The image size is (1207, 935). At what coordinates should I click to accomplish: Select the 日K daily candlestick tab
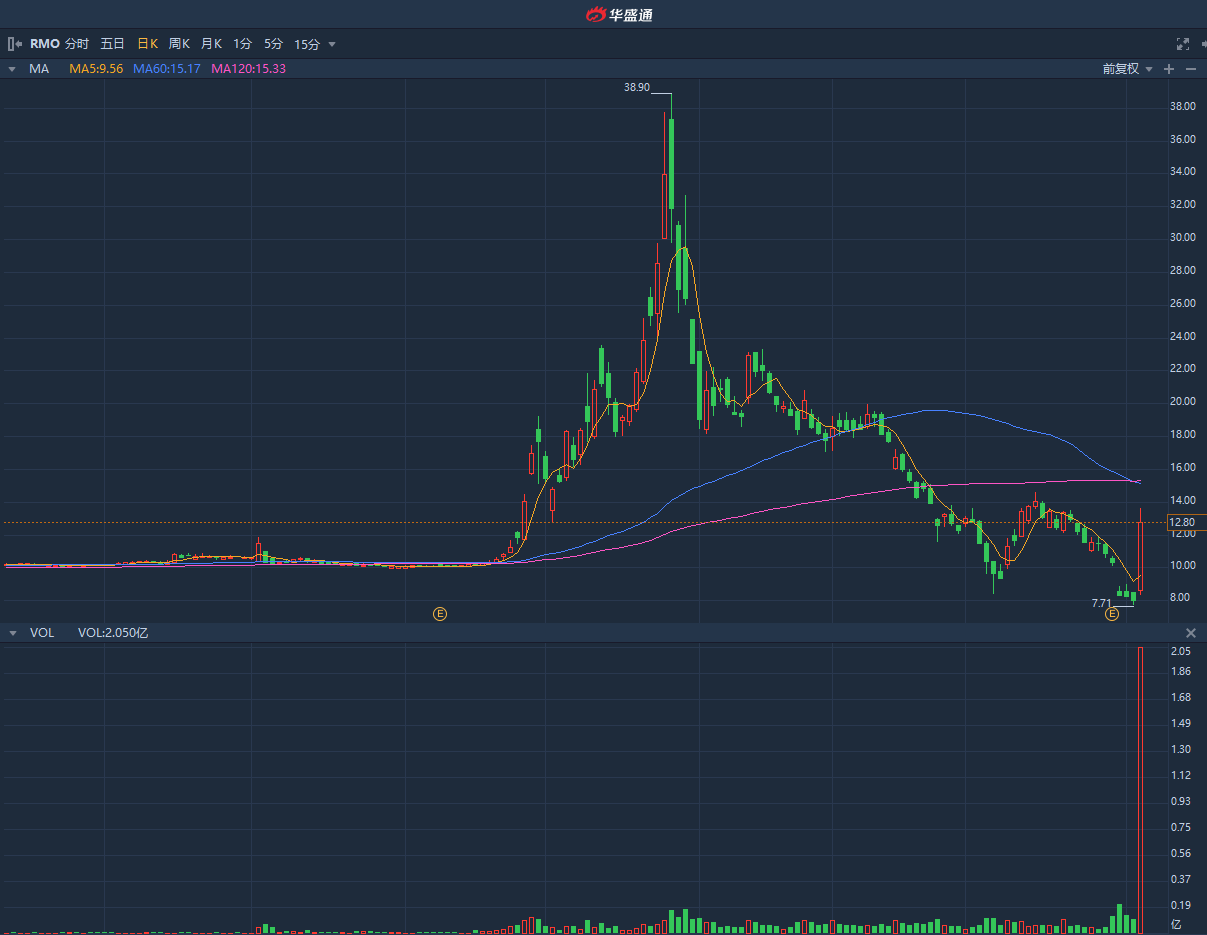click(x=148, y=44)
